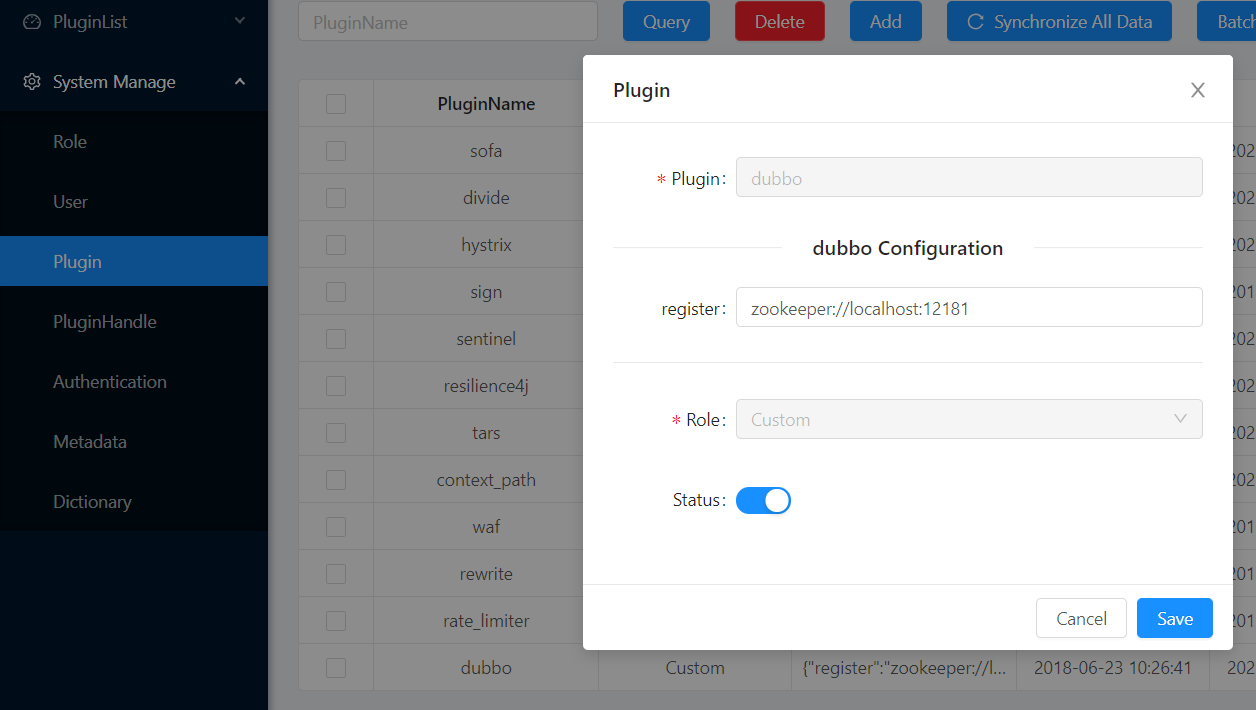The width and height of the screenshot is (1256, 710).
Task: Click the Query button
Action: [x=666, y=21]
